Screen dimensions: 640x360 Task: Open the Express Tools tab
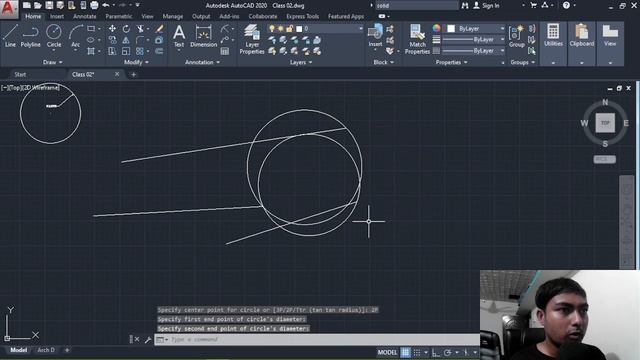pos(302,16)
